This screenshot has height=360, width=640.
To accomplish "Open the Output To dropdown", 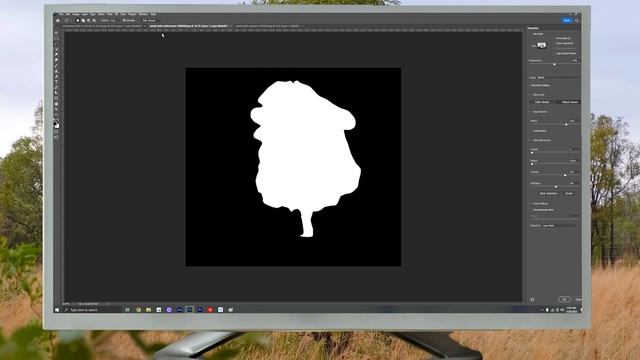I will [560, 225].
